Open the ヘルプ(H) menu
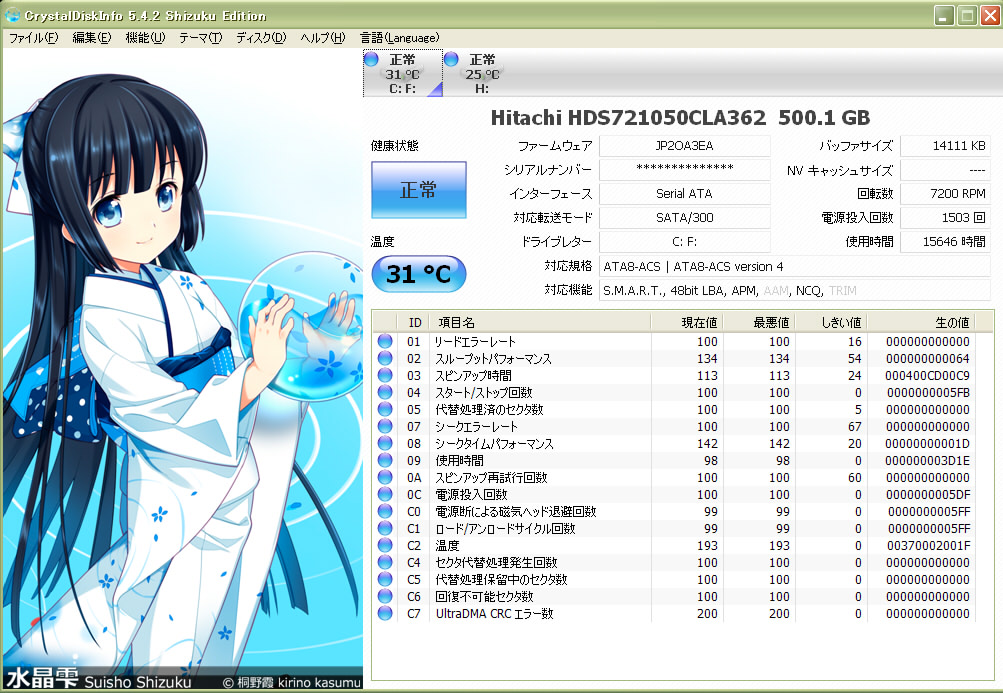 (322, 38)
